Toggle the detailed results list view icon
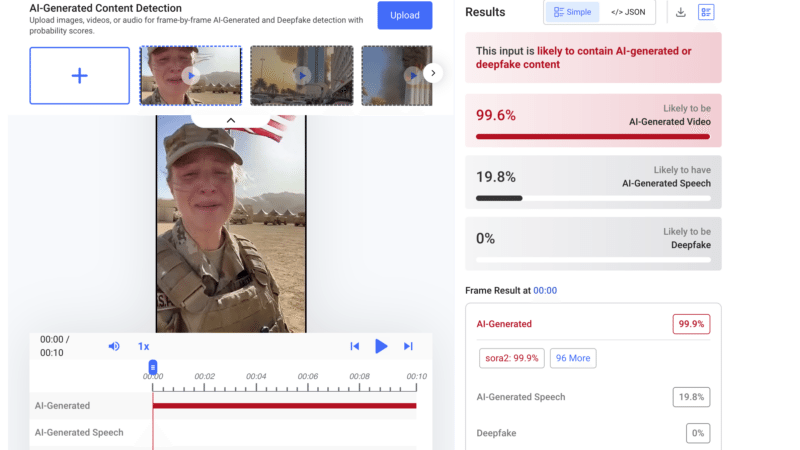 pos(706,12)
